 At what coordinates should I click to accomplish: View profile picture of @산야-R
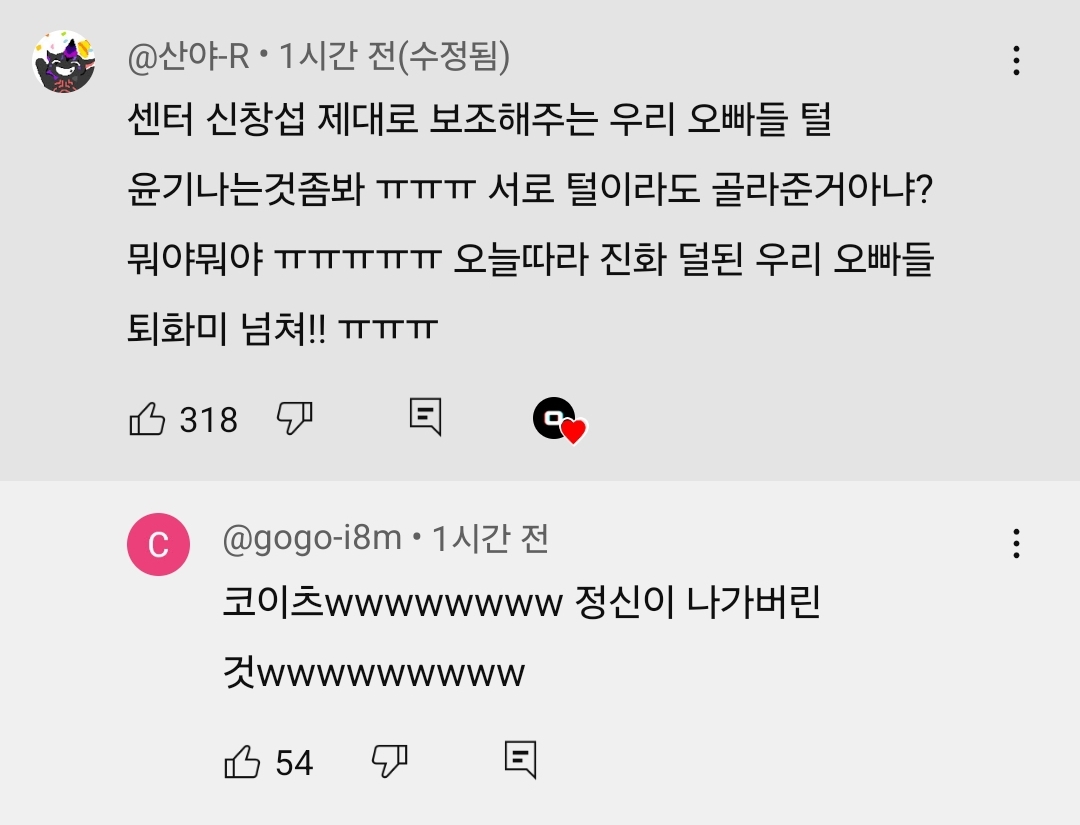(x=64, y=61)
